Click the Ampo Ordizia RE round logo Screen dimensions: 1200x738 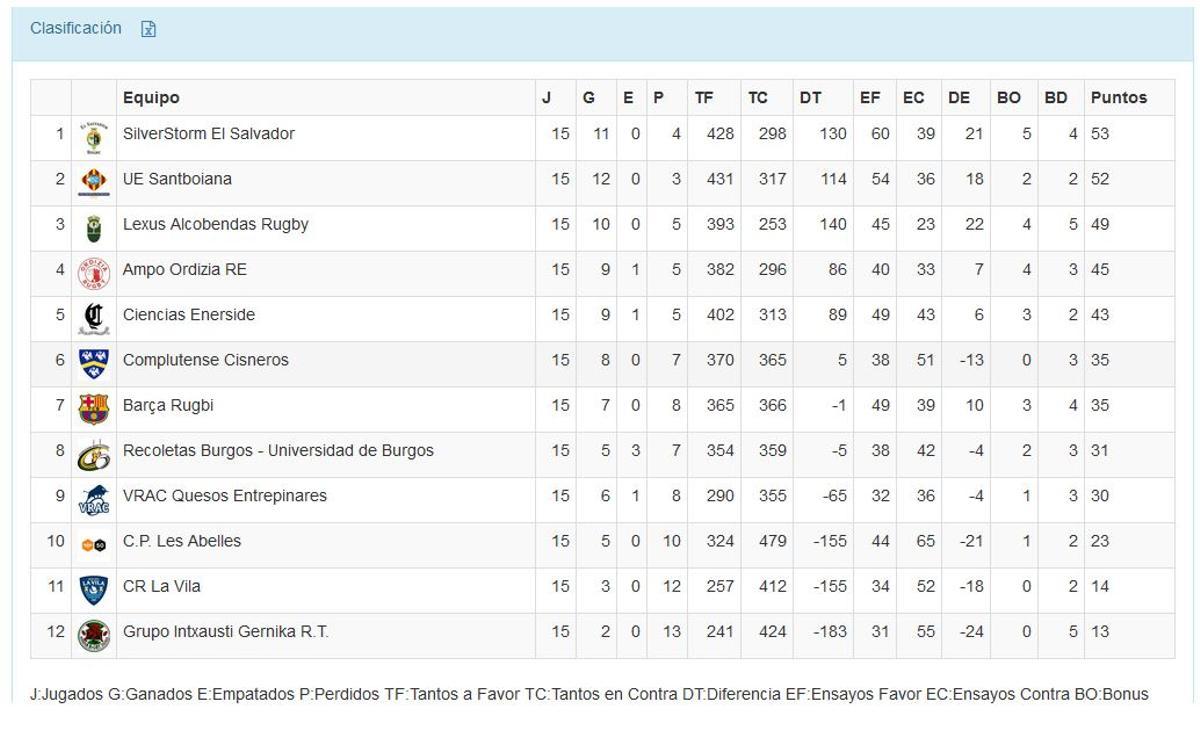click(x=94, y=273)
